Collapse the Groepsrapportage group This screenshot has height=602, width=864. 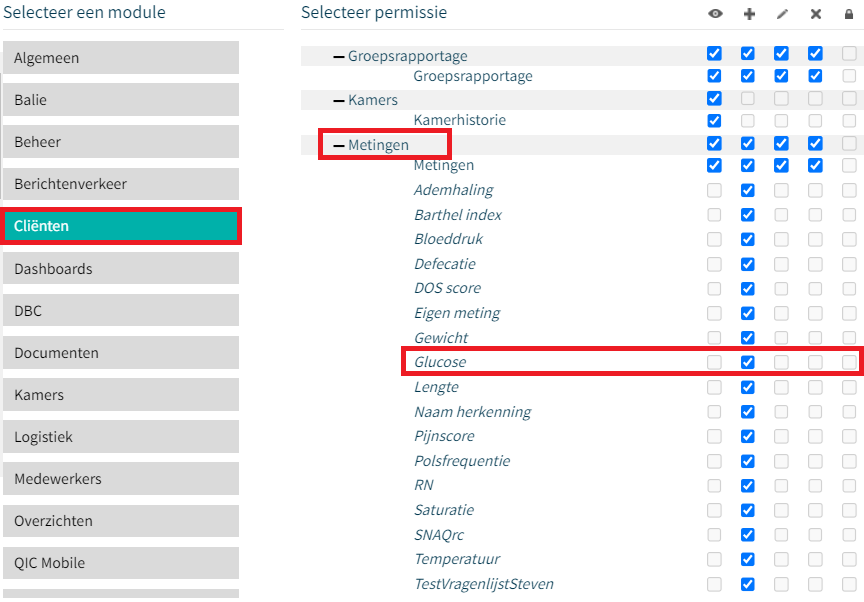tap(338, 56)
